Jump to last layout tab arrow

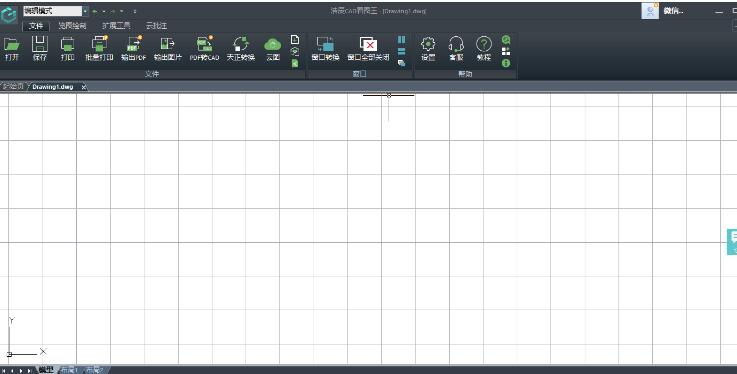tap(29, 371)
